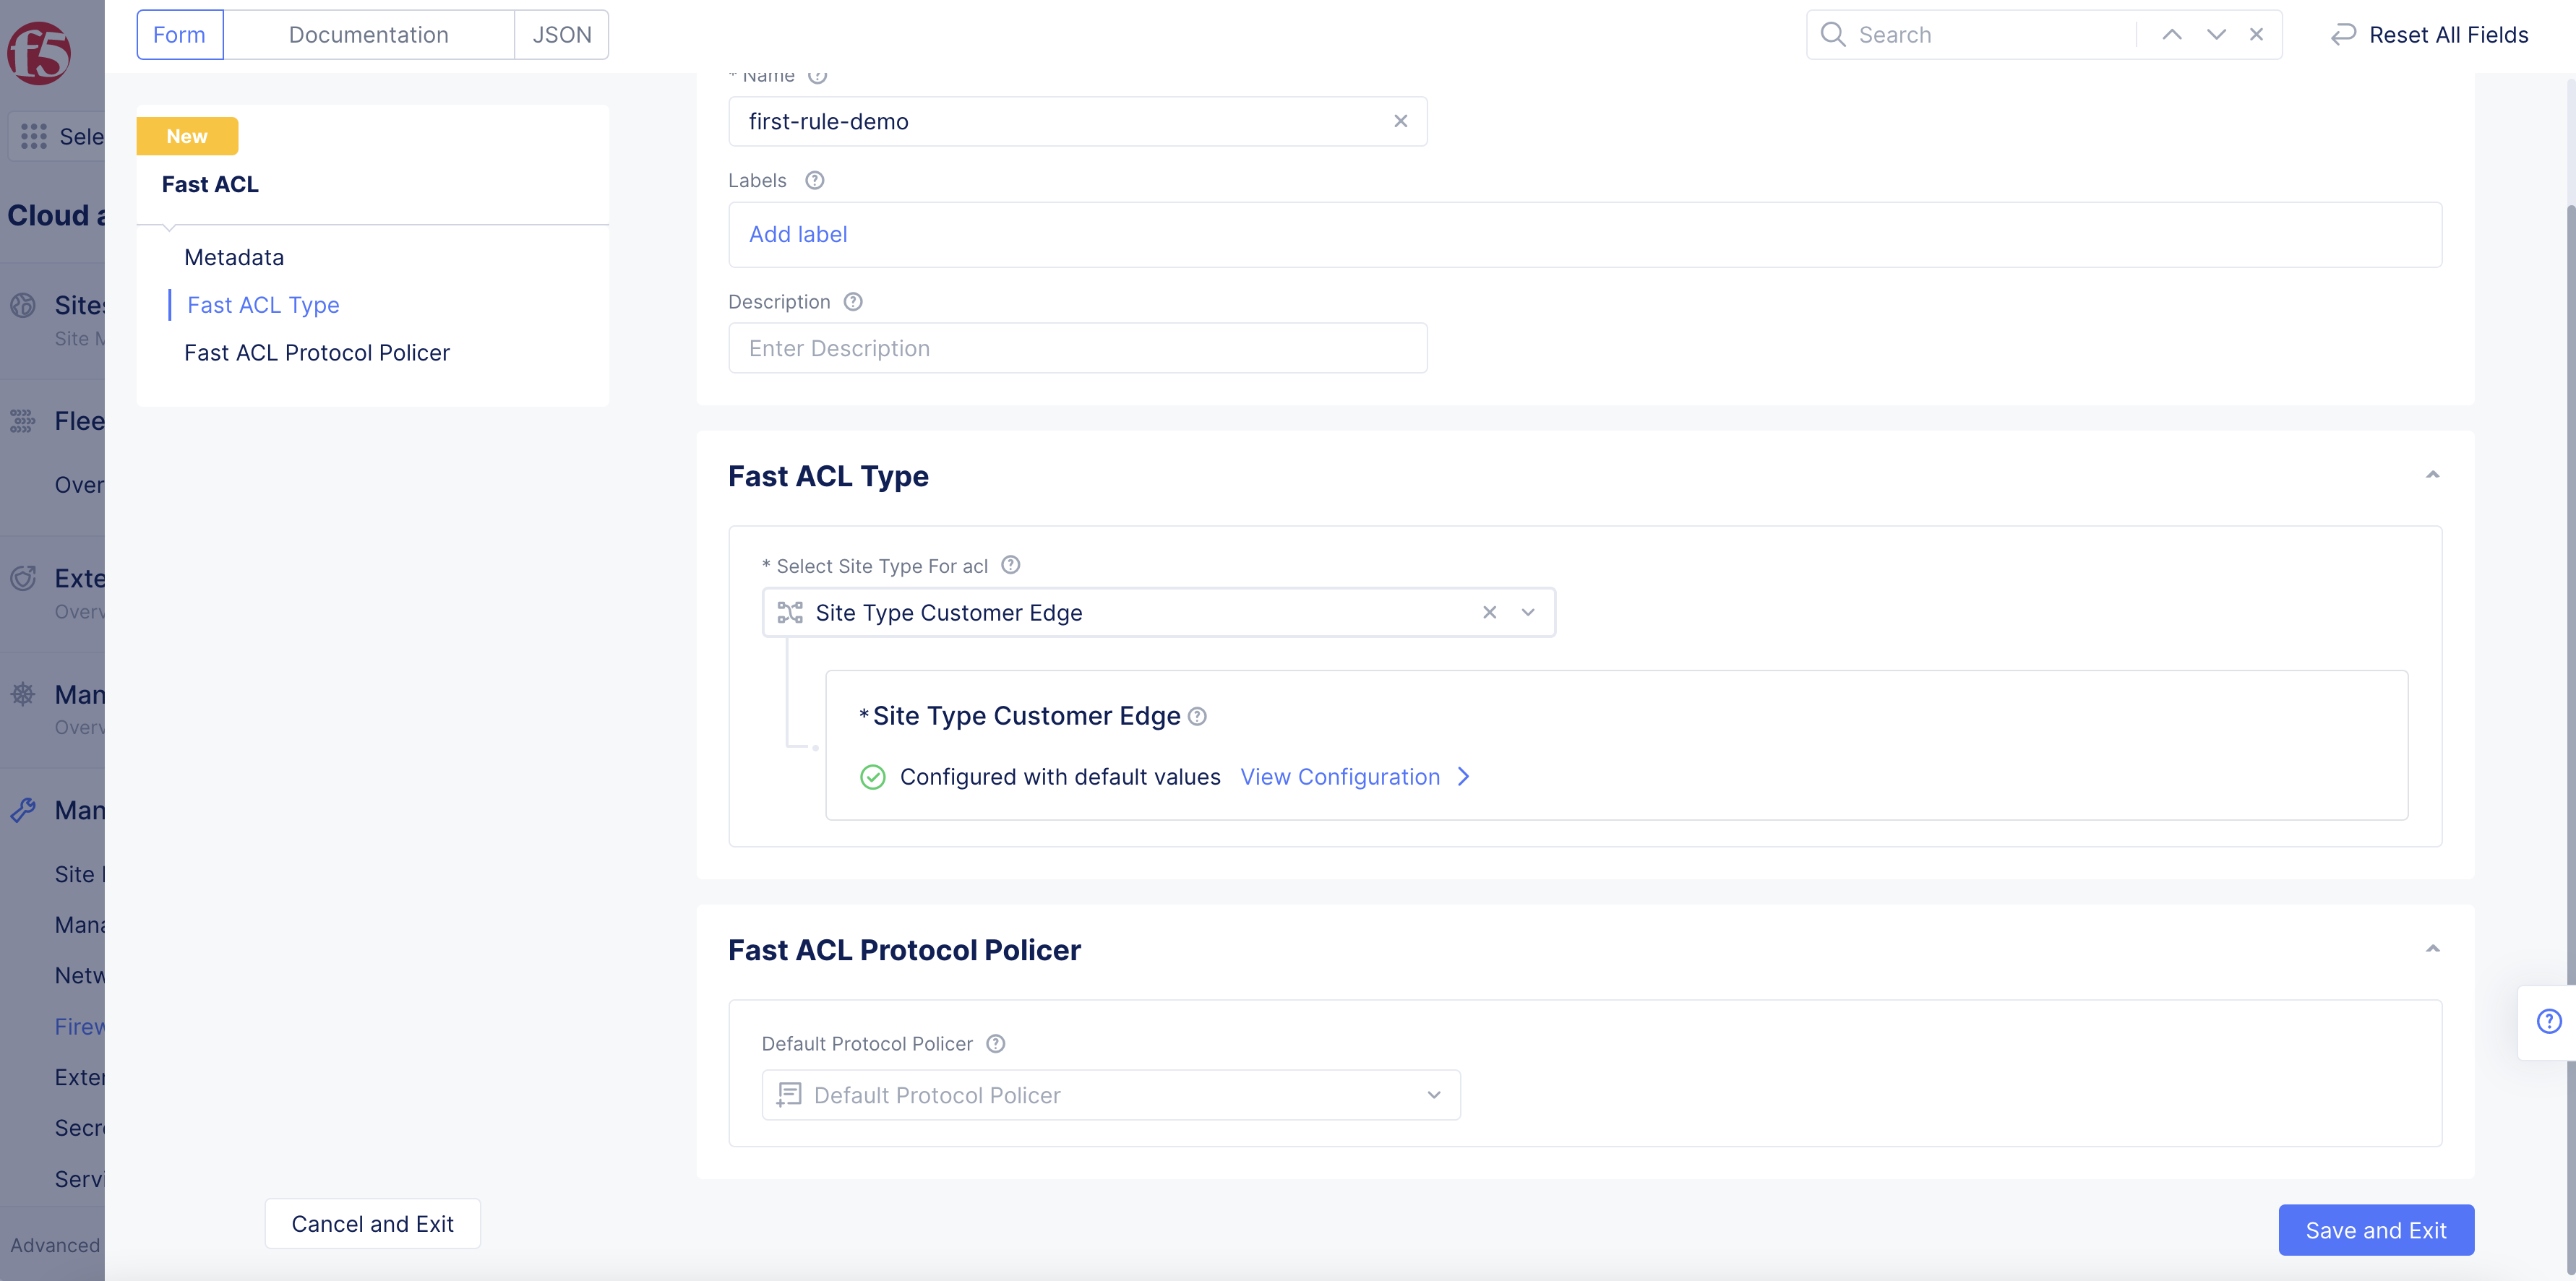
Task: Go to previous search result arrow
Action: click(2171, 35)
